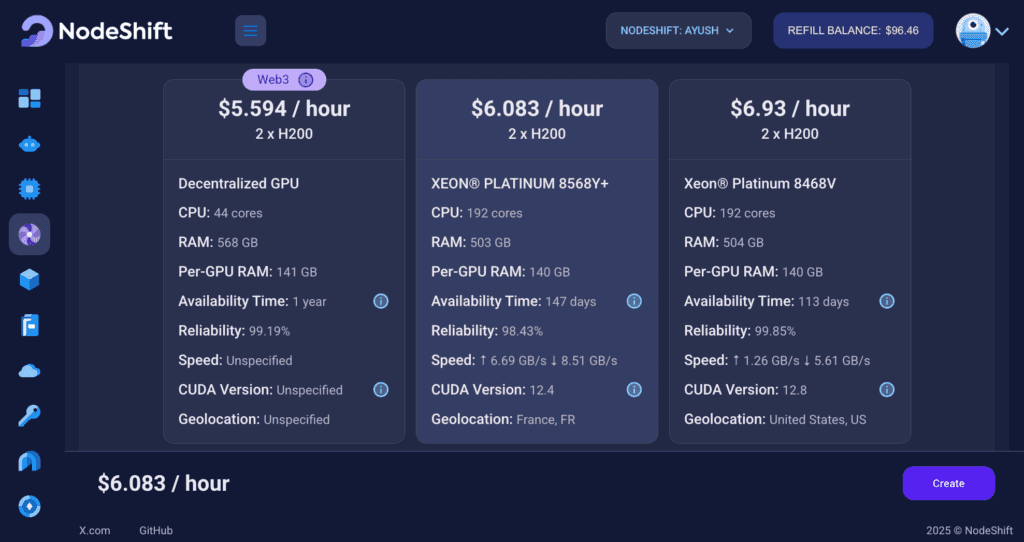Select the $5.594 / hour Decentralized GPU card
Screen dimensions: 1024x542
click(x=284, y=261)
